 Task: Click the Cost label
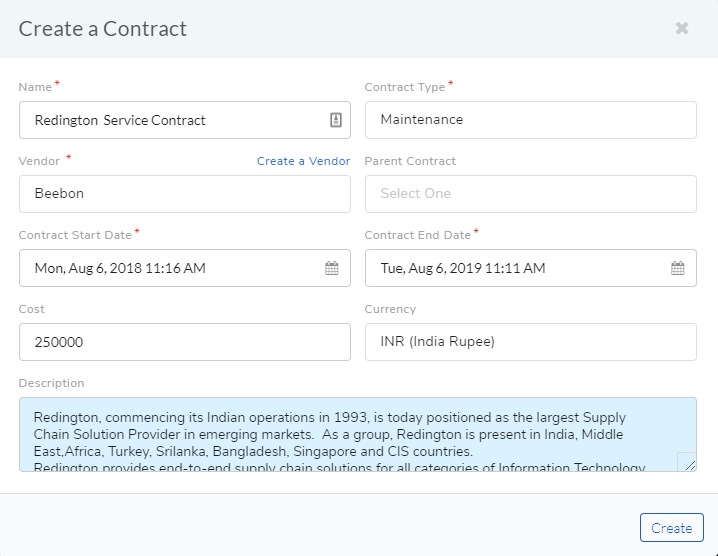[x=32, y=309]
